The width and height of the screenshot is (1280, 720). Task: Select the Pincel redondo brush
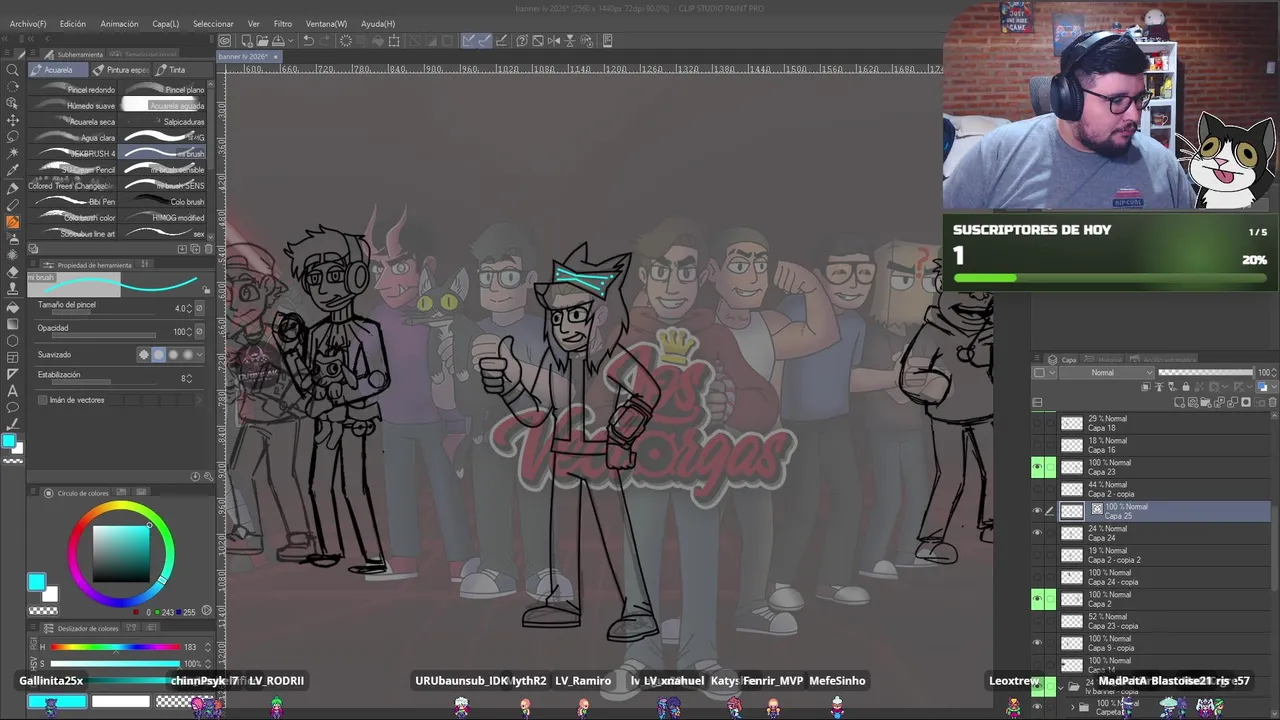click(x=74, y=90)
